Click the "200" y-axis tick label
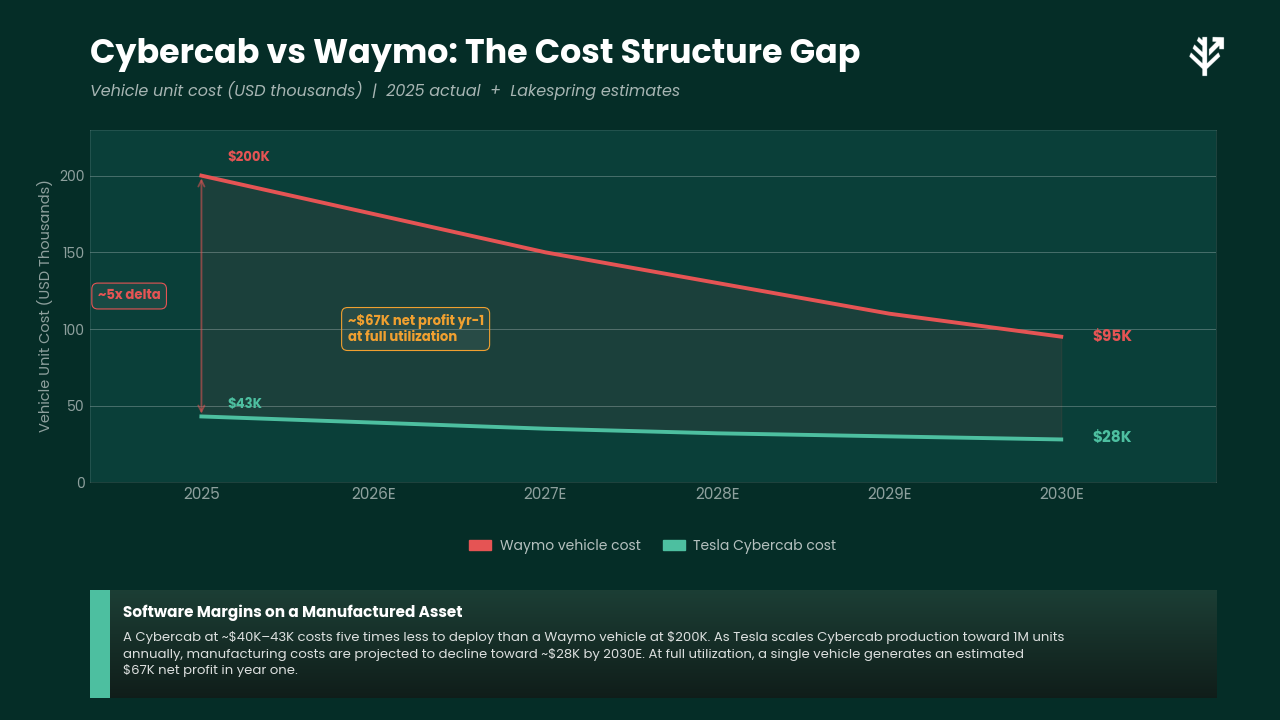The width and height of the screenshot is (1280, 720). click(x=74, y=176)
